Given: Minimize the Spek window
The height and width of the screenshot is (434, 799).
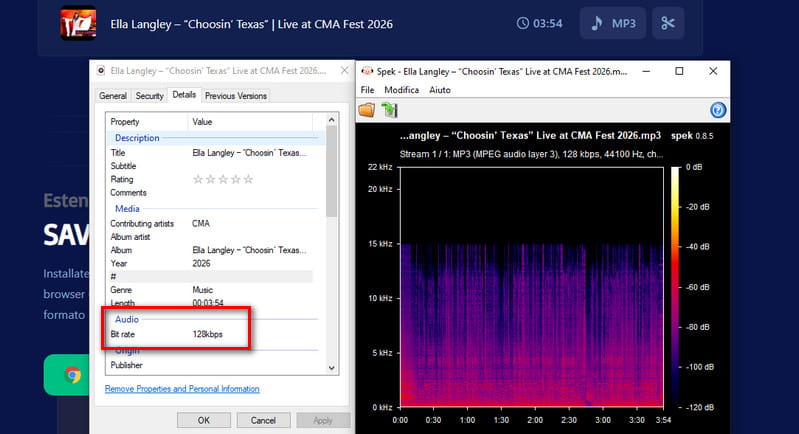Looking at the screenshot, I should pos(646,71).
